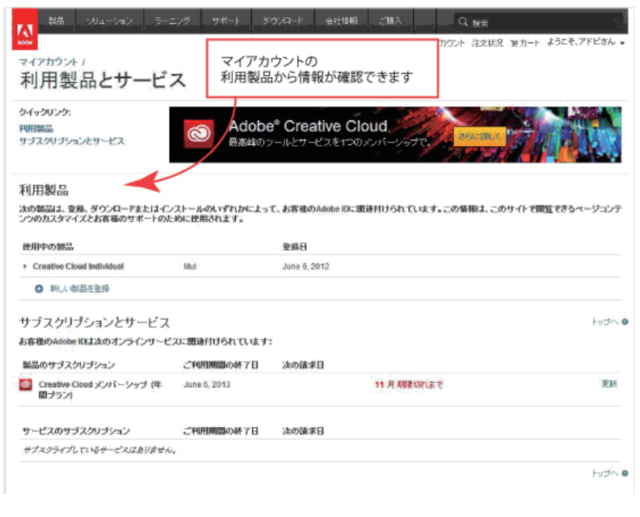Expand the Creative Cloud Individual row
Viewport: 640px width, 517px height.
pyautogui.click(x=24, y=267)
